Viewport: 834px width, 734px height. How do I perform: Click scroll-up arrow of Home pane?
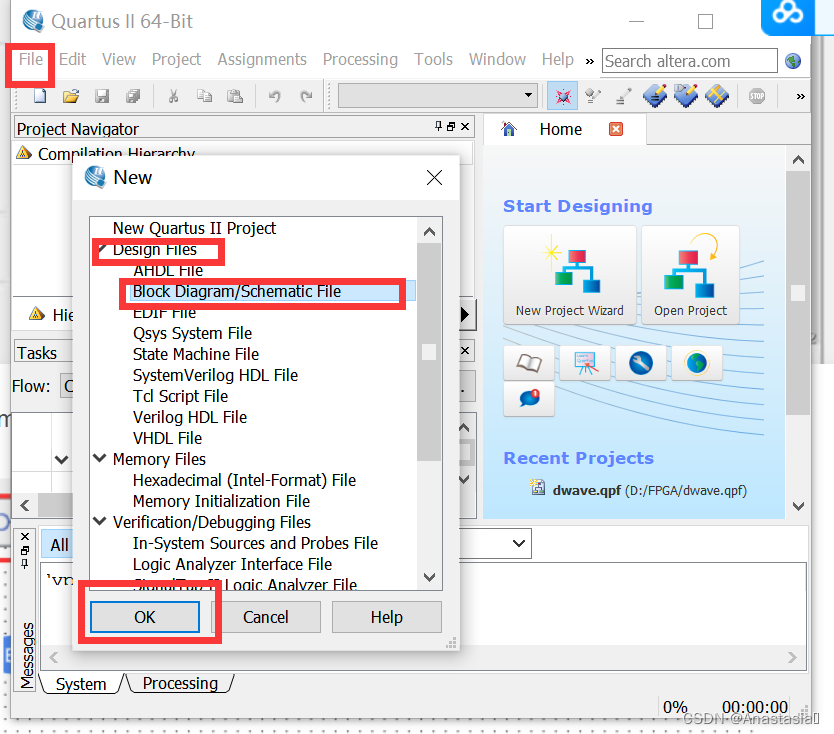point(798,160)
